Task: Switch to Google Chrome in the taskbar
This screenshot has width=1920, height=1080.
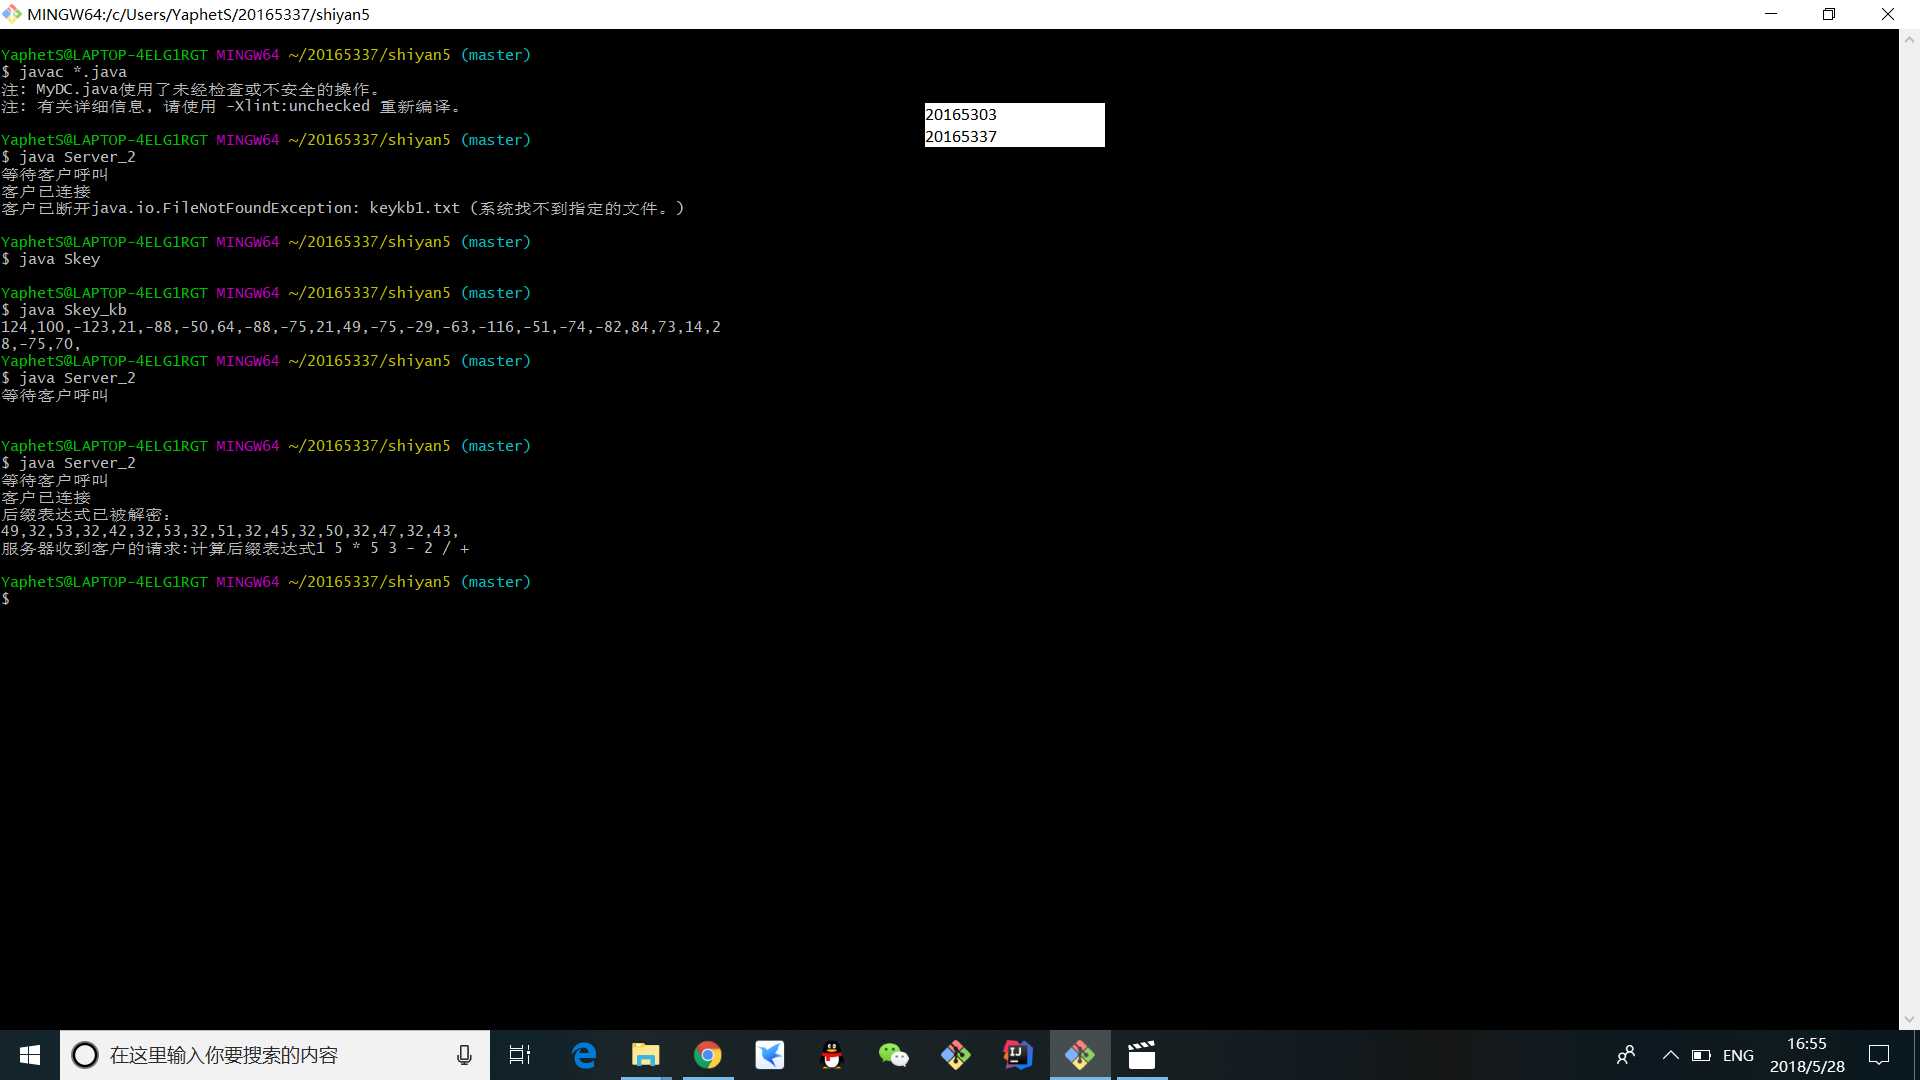Action: click(x=708, y=1055)
